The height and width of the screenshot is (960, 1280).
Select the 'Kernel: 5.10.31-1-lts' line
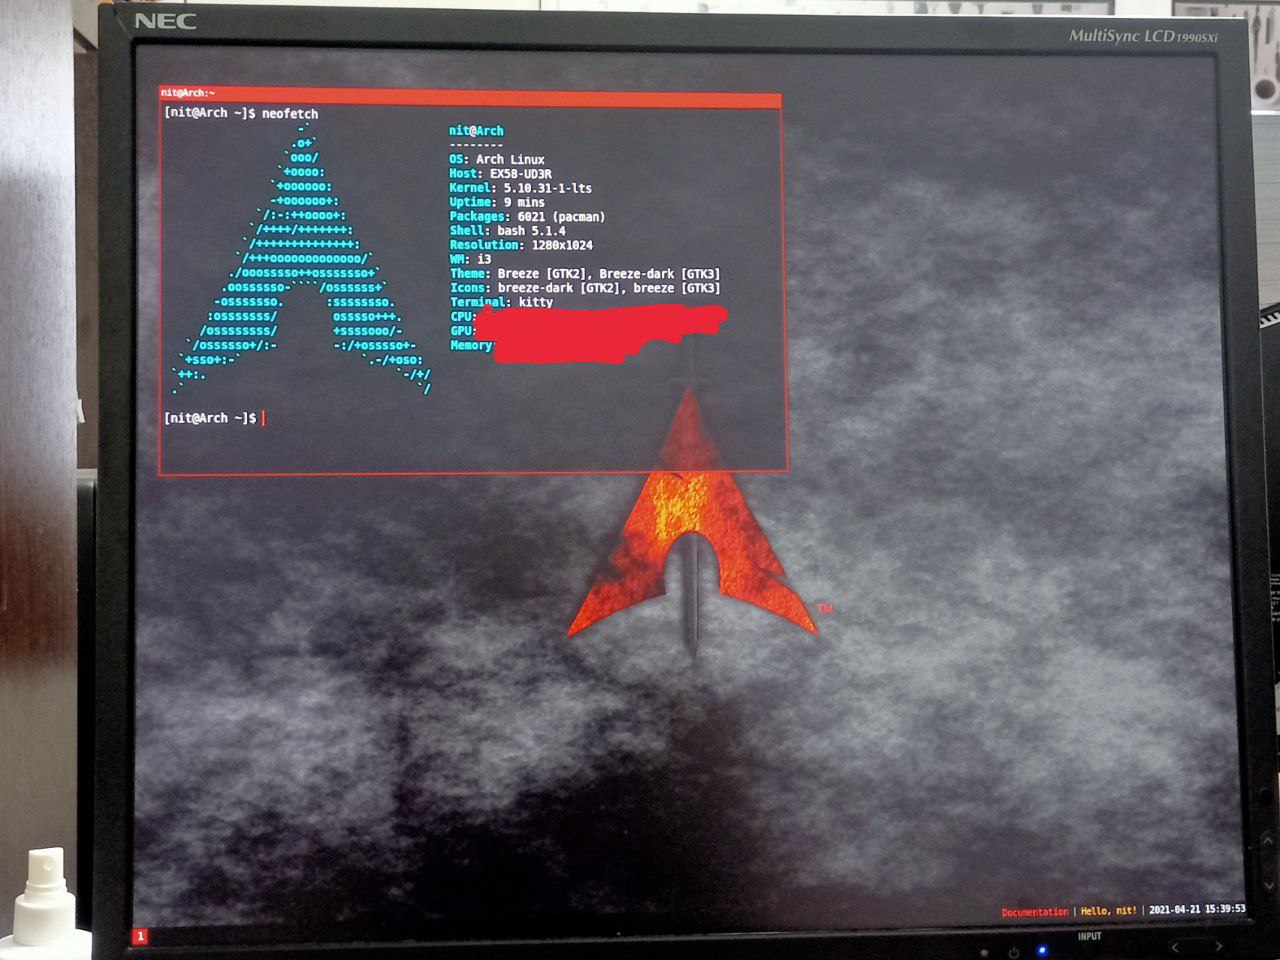pos(520,188)
